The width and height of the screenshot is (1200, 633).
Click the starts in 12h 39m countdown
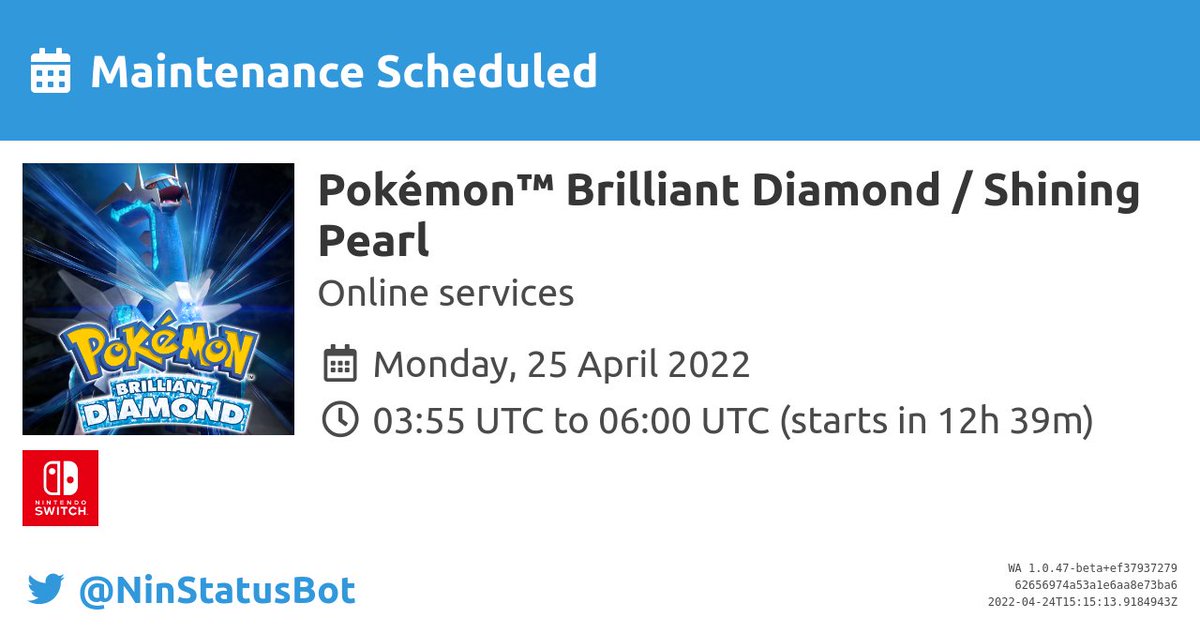click(x=936, y=421)
